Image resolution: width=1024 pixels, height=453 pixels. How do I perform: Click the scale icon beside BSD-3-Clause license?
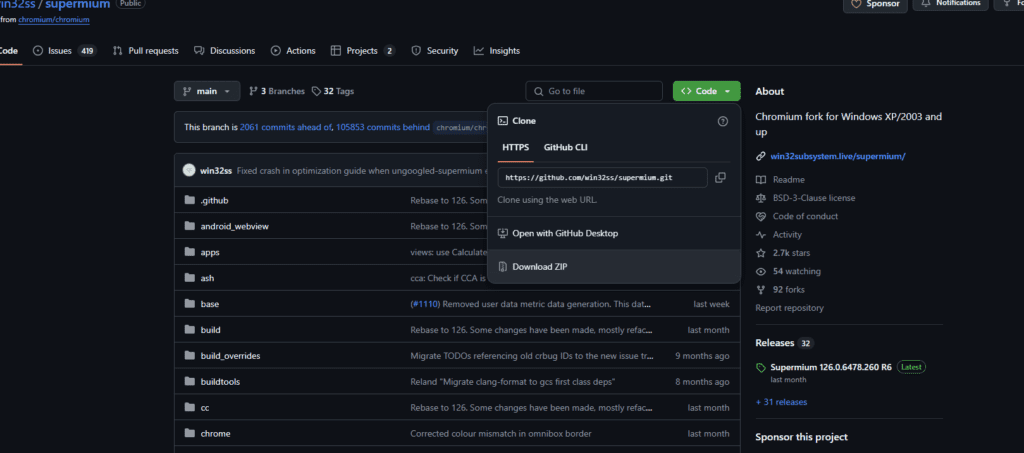760,198
